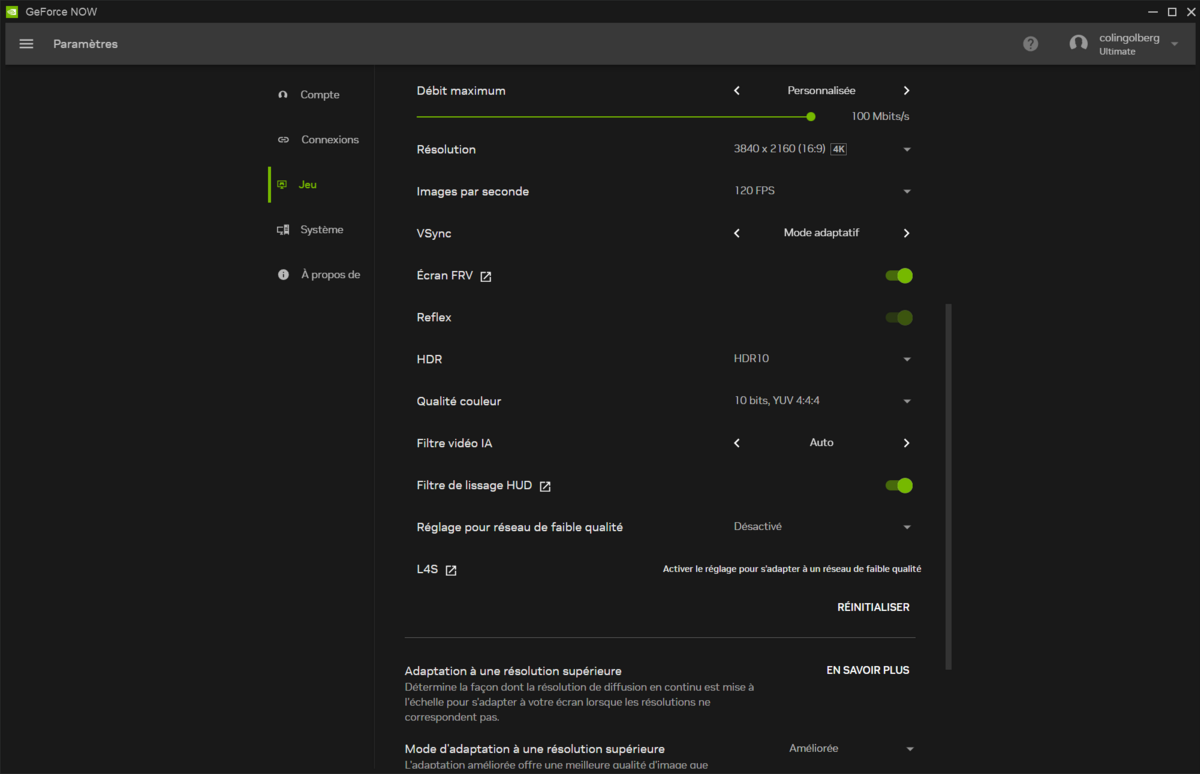1200x774 pixels.
Task: Open external link icon next to Filtre de lissage HUD
Action: pos(545,487)
